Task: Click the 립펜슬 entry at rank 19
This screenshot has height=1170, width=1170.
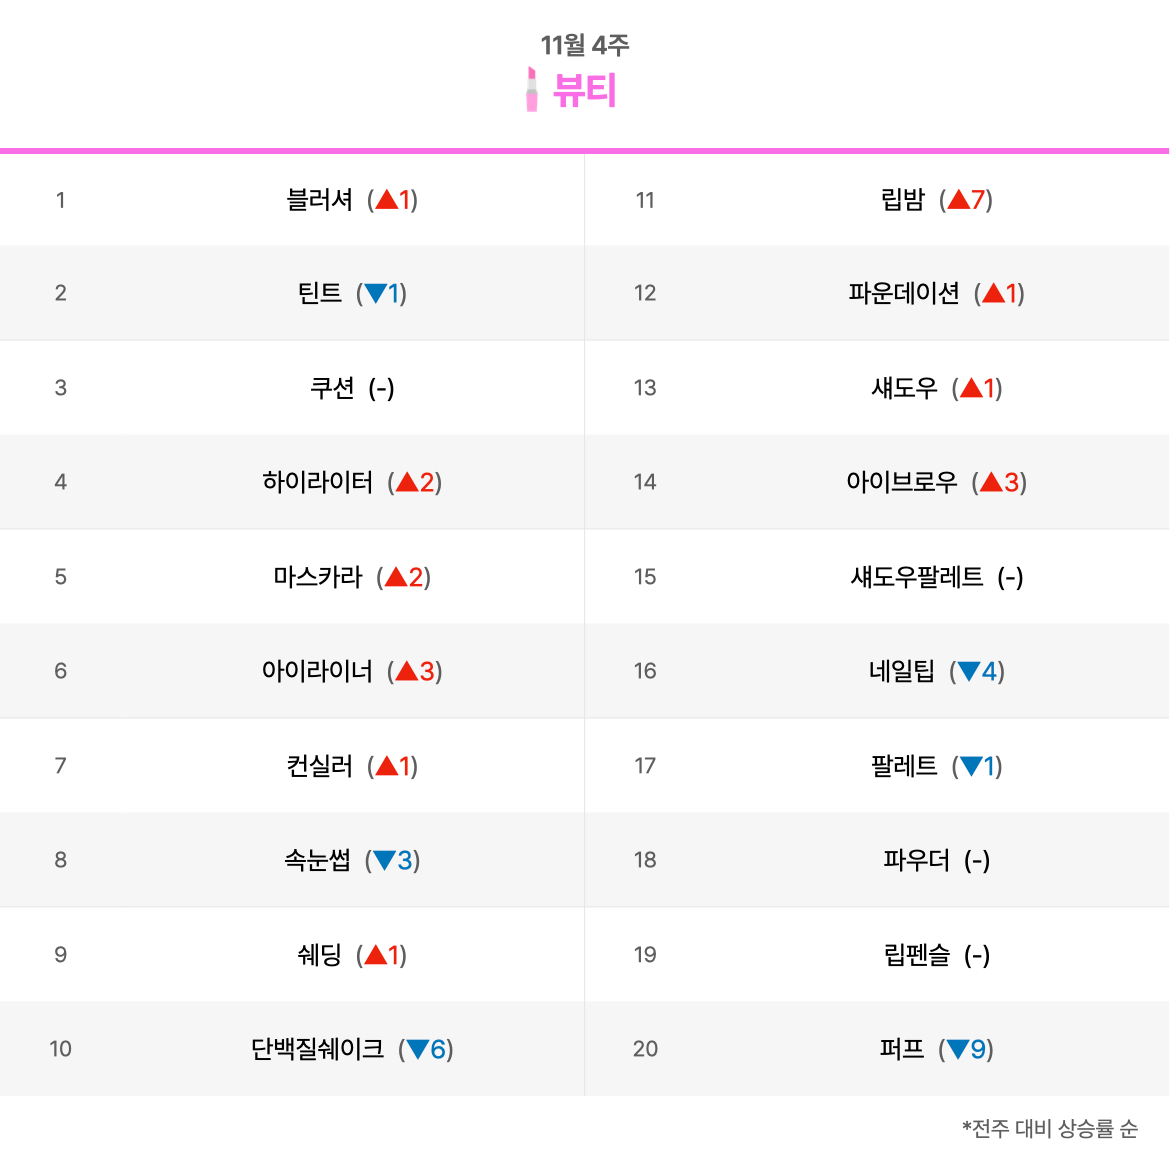Action: point(917,954)
